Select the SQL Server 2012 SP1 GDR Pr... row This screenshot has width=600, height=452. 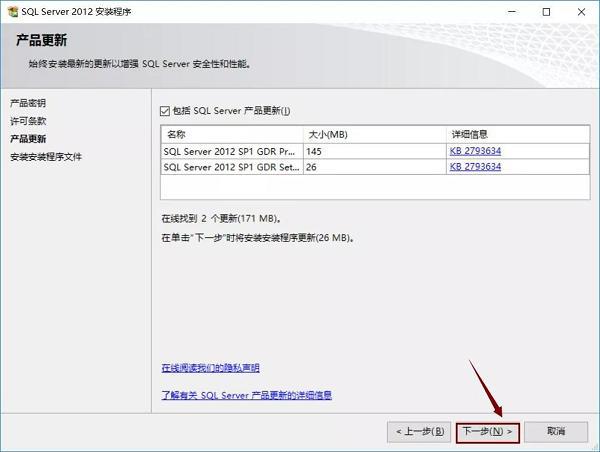pyautogui.click(x=230, y=151)
